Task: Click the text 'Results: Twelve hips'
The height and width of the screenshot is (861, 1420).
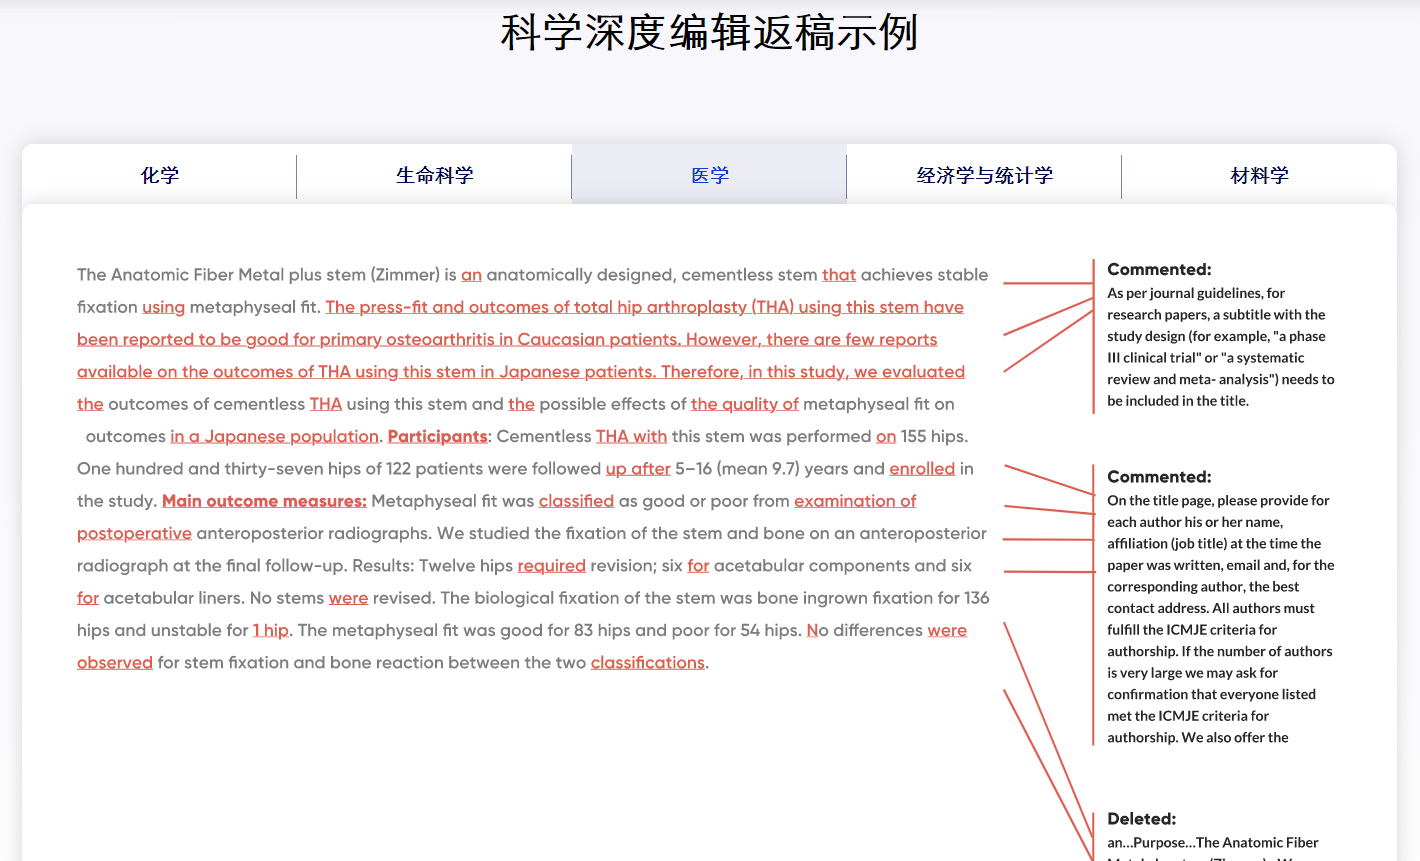Action: click(x=433, y=566)
